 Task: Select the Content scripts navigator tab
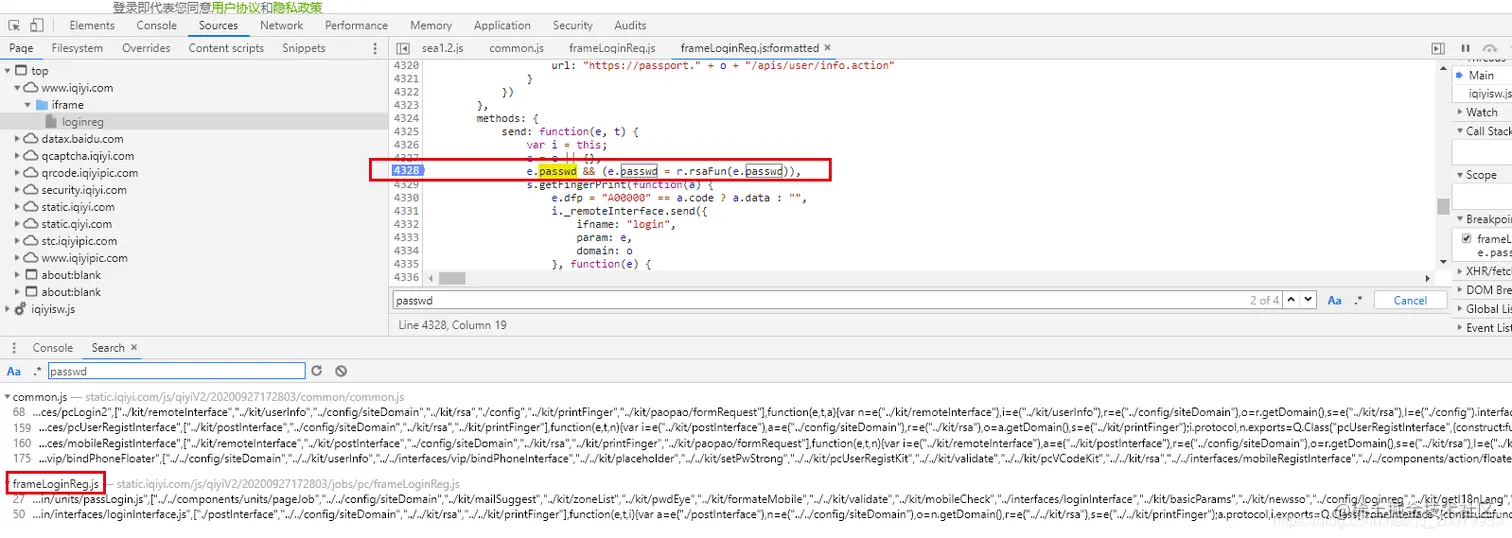coord(226,48)
